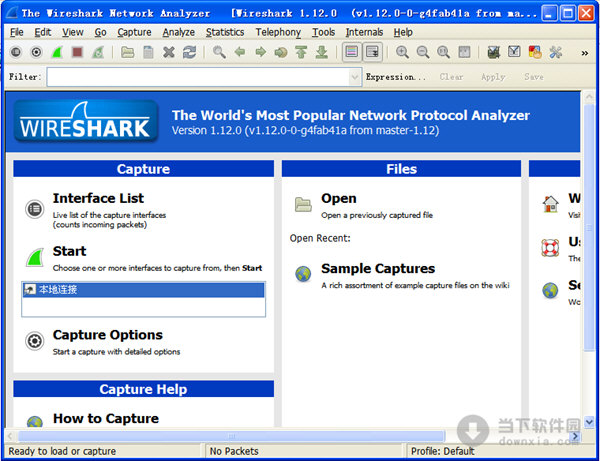Click Start capture link with green fin
Viewport: 600px width, 461px height.
click(69, 251)
